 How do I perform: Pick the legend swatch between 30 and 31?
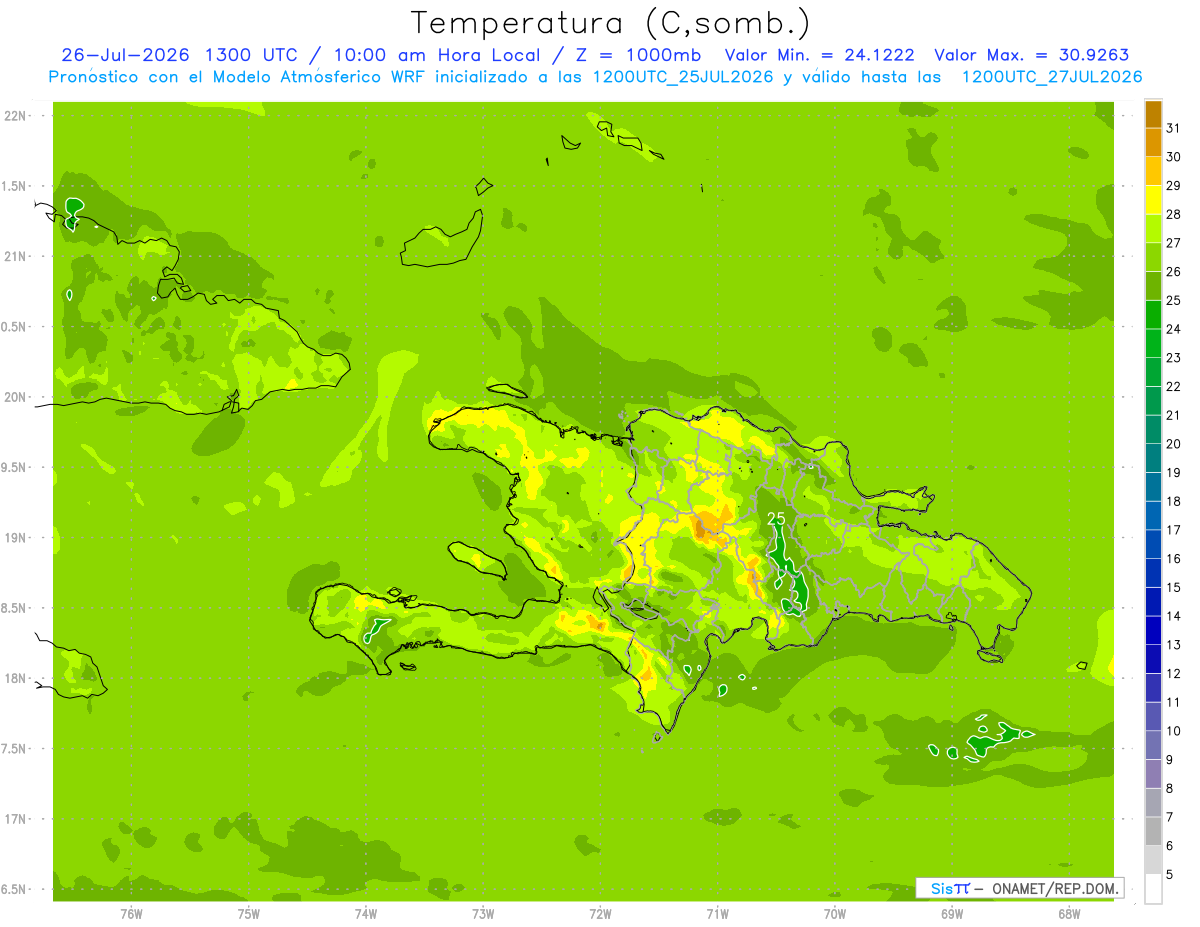pyautogui.click(x=1153, y=143)
